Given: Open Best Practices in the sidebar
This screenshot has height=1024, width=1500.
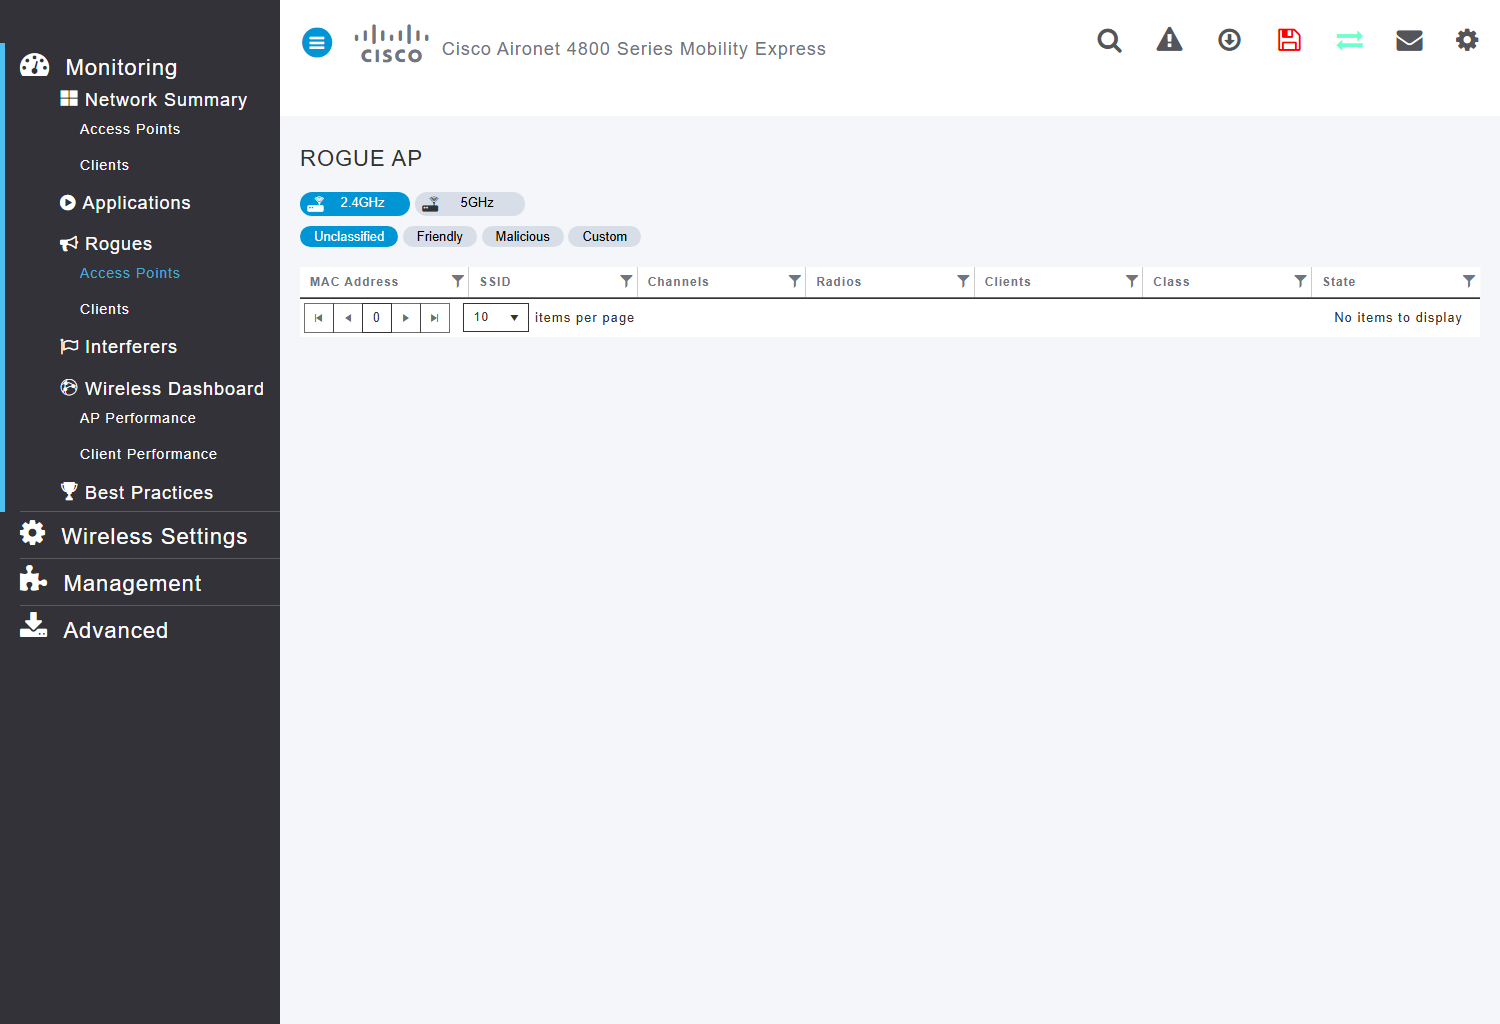Looking at the screenshot, I should tap(149, 493).
